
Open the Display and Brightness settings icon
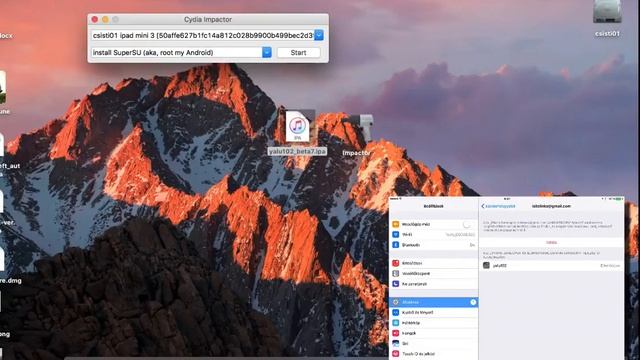pos(396,312)
